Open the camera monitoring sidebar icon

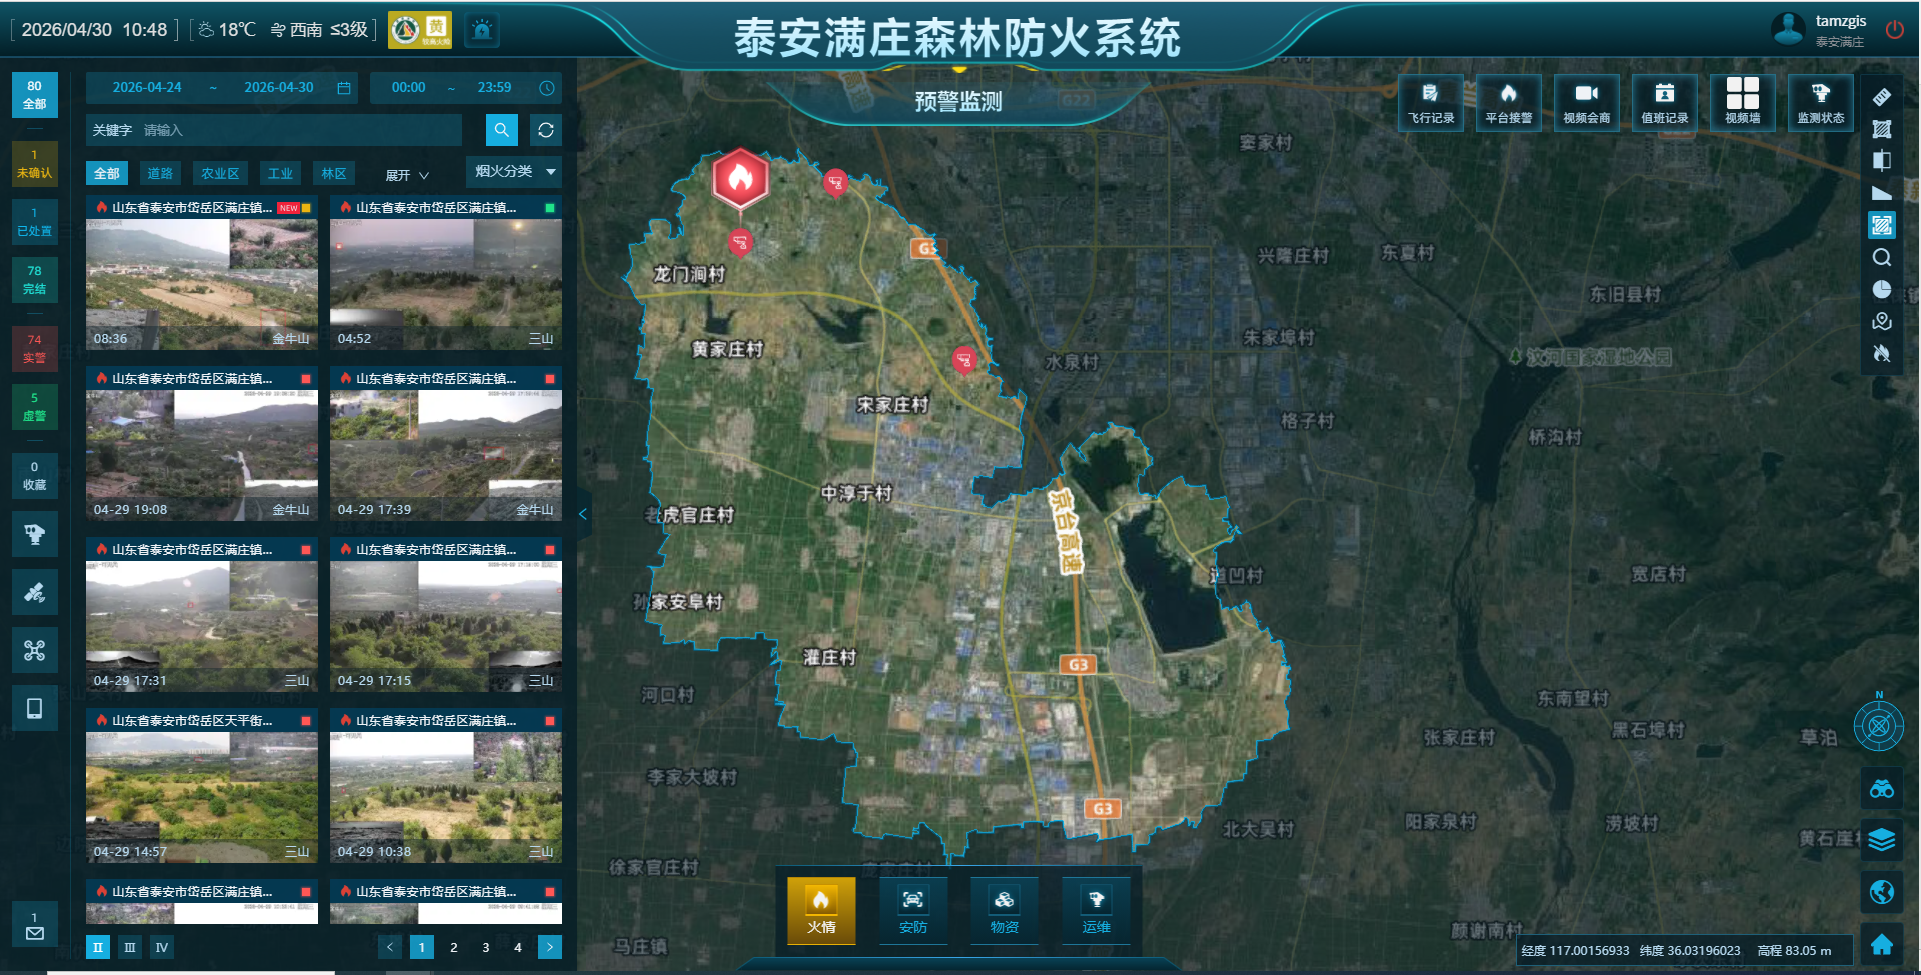[34, 534]
